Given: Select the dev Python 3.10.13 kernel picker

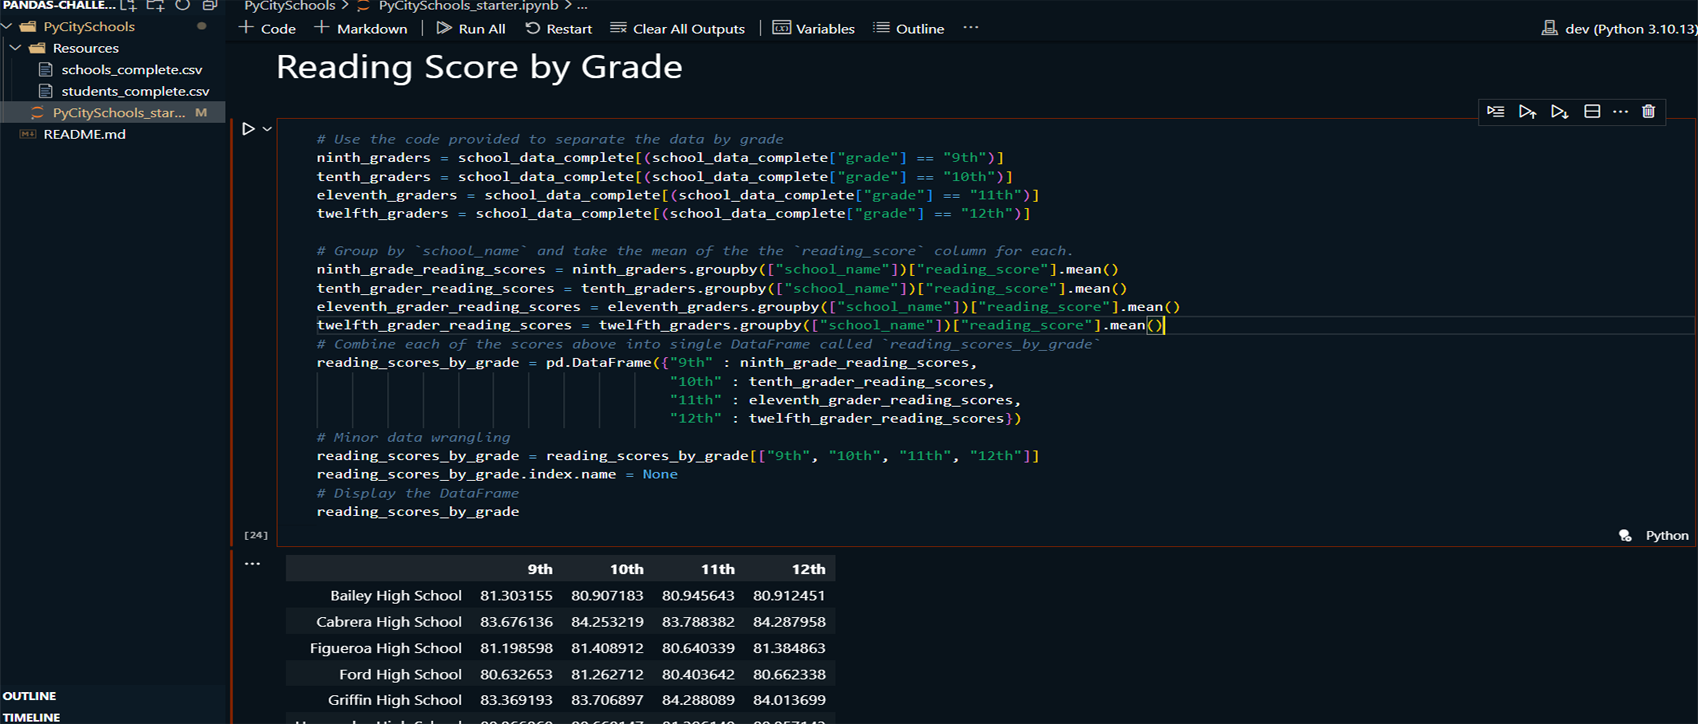Looking at the screenshot, I should (1618, 28).
